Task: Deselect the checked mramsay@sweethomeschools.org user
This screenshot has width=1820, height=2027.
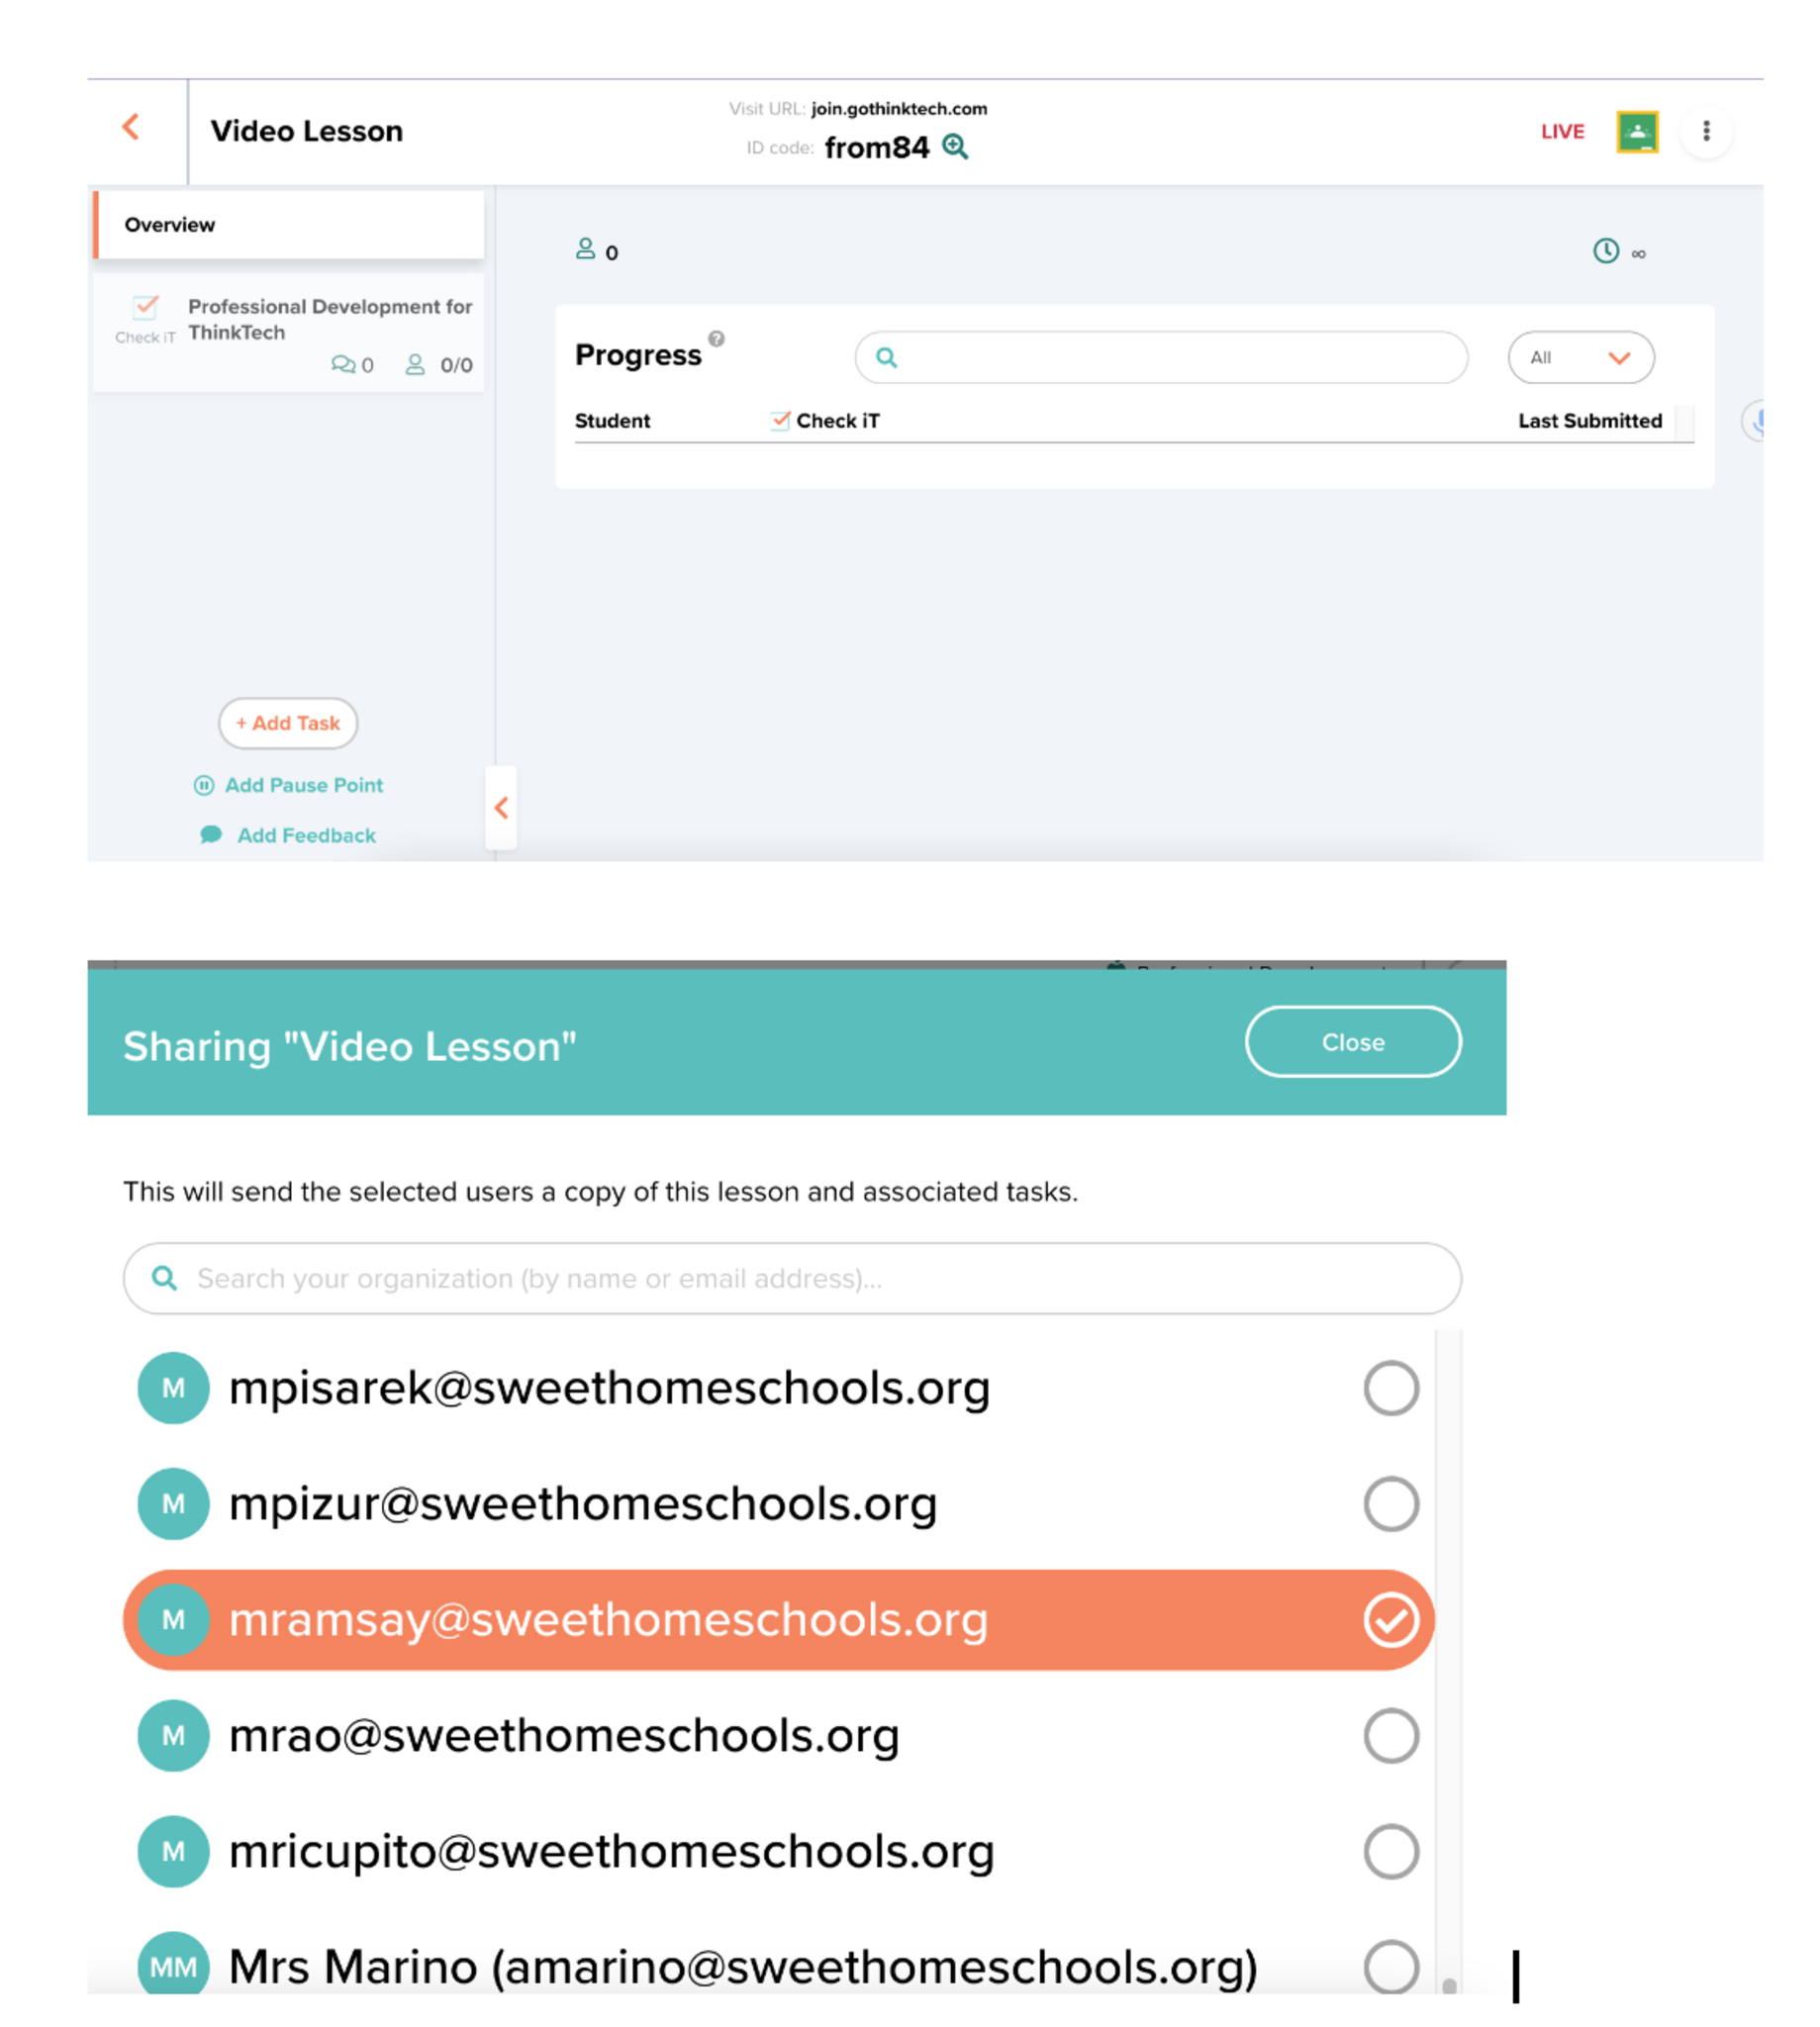Action: pyautogui.click(x=1390, y=1619)
